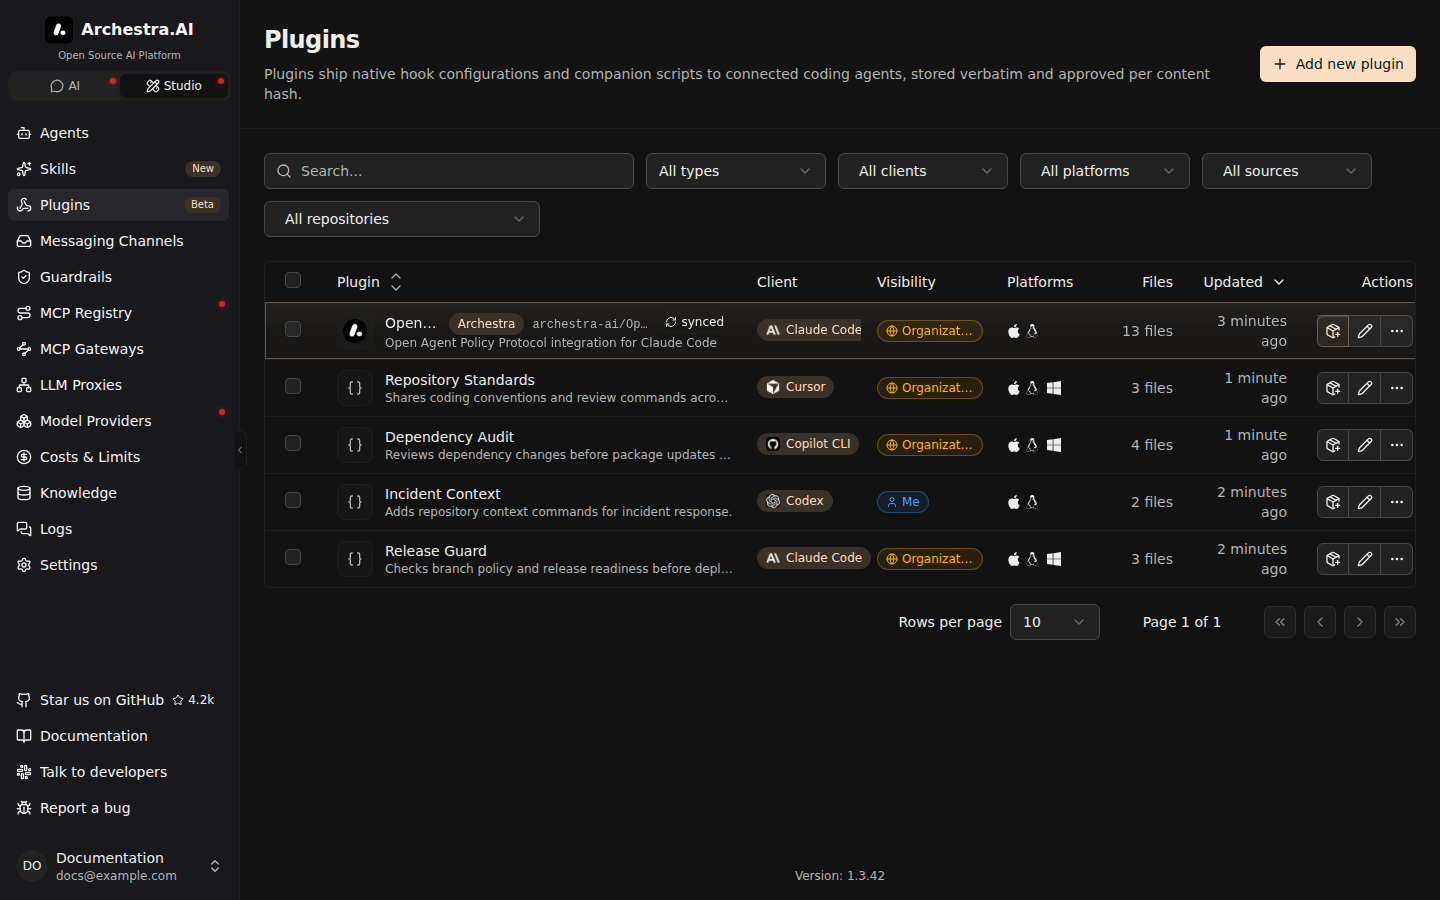Open MCP Gateways
The image size is (1440, 900).
(x=118, y=349)
